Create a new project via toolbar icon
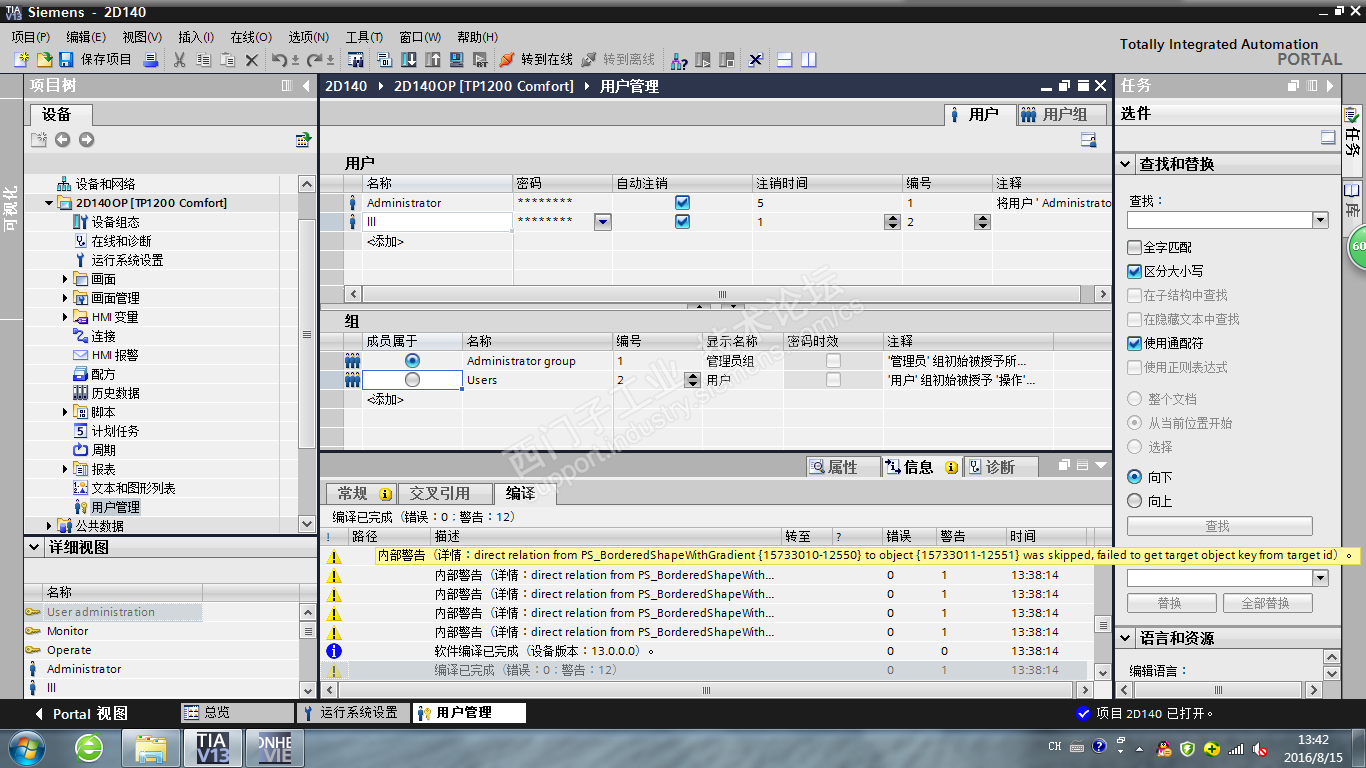Image resolution: width=1366 pixels, height=768 pixels. [x=21, y=60]
